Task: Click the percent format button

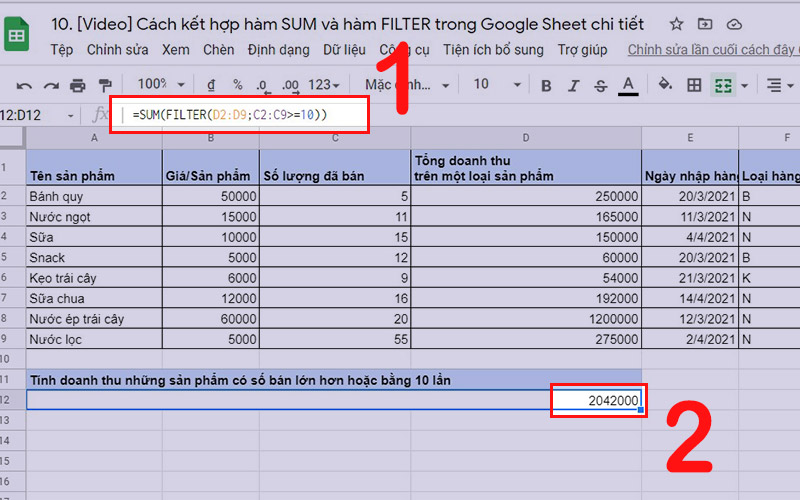Action: coord(237,85)
